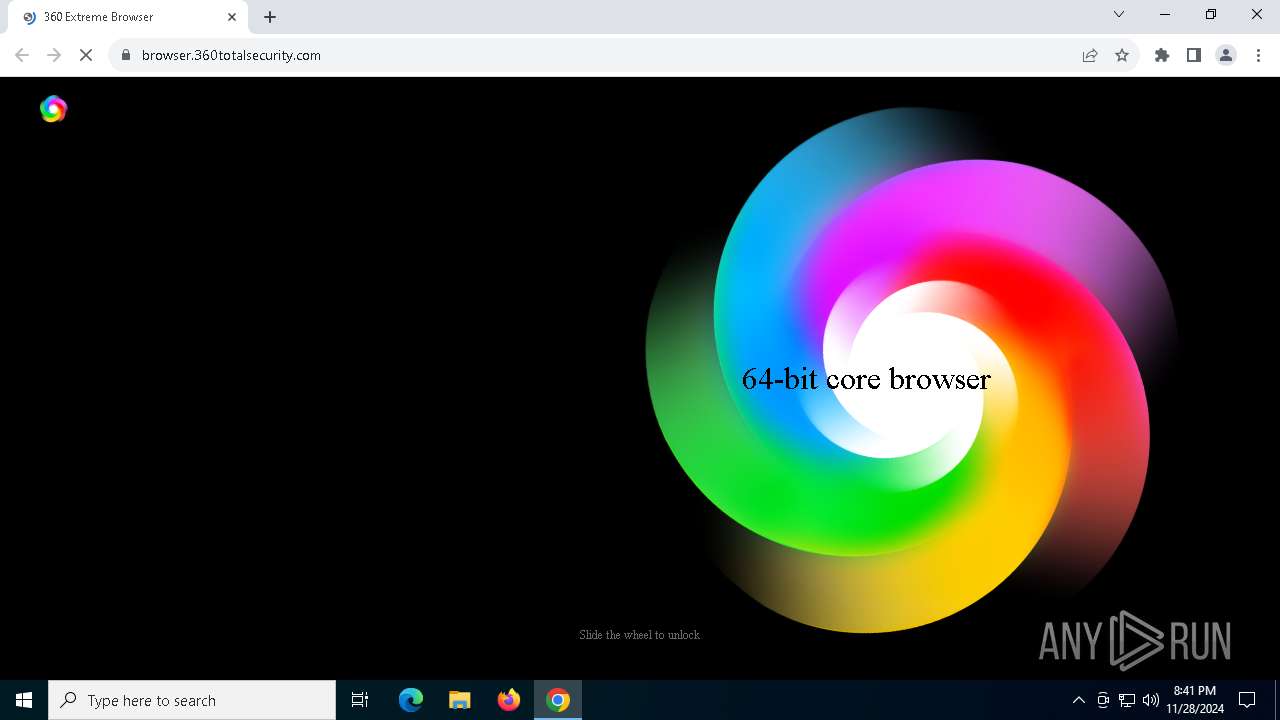Screen dimensions: 1280x720
Task: Share this page using the share icon
Action: (x=1090, y=55)
